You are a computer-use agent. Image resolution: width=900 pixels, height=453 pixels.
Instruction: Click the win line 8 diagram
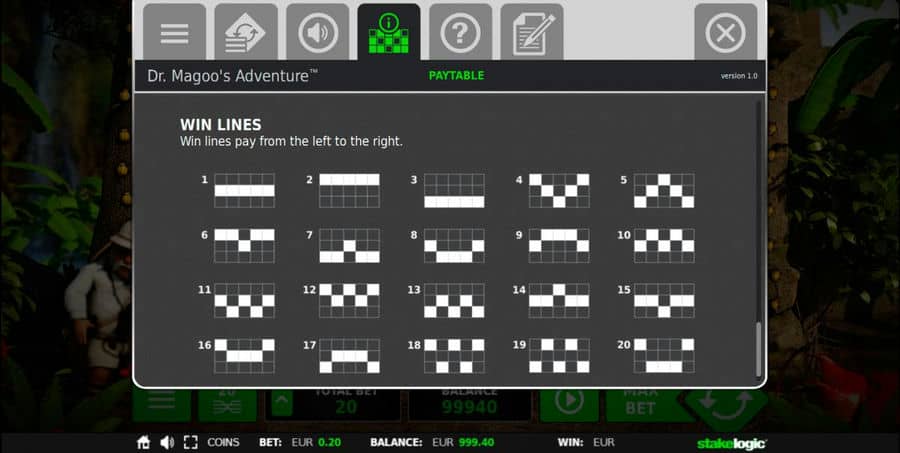point(455,246)
